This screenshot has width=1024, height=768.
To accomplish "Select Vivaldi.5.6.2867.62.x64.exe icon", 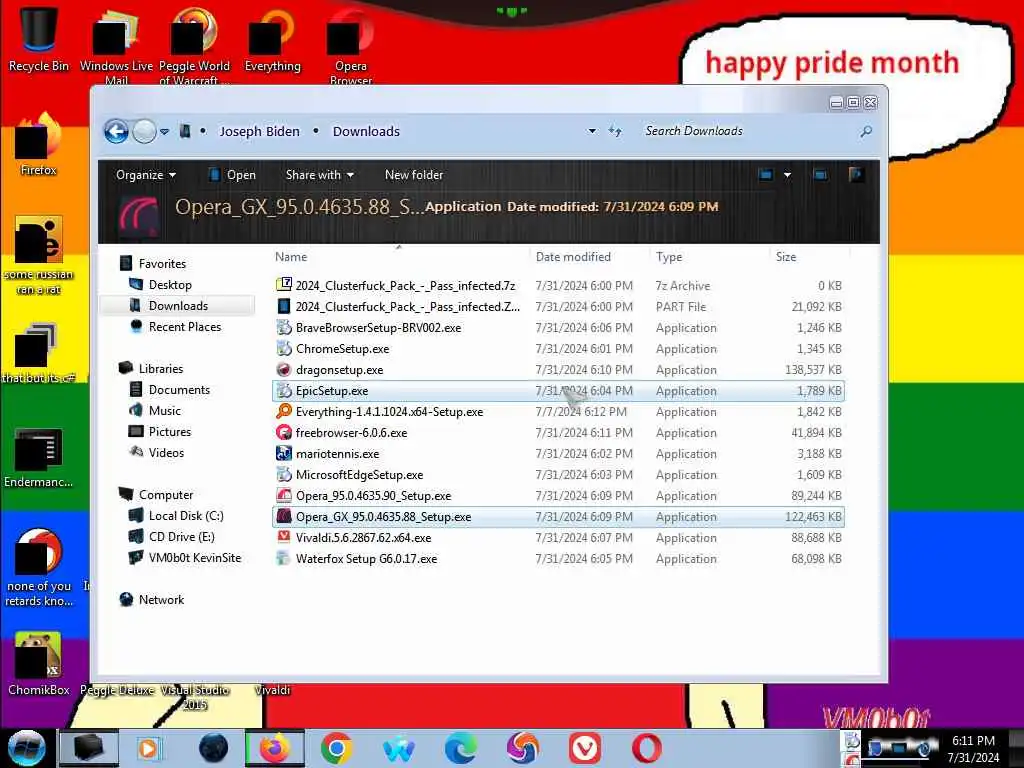I will point(283,537).
